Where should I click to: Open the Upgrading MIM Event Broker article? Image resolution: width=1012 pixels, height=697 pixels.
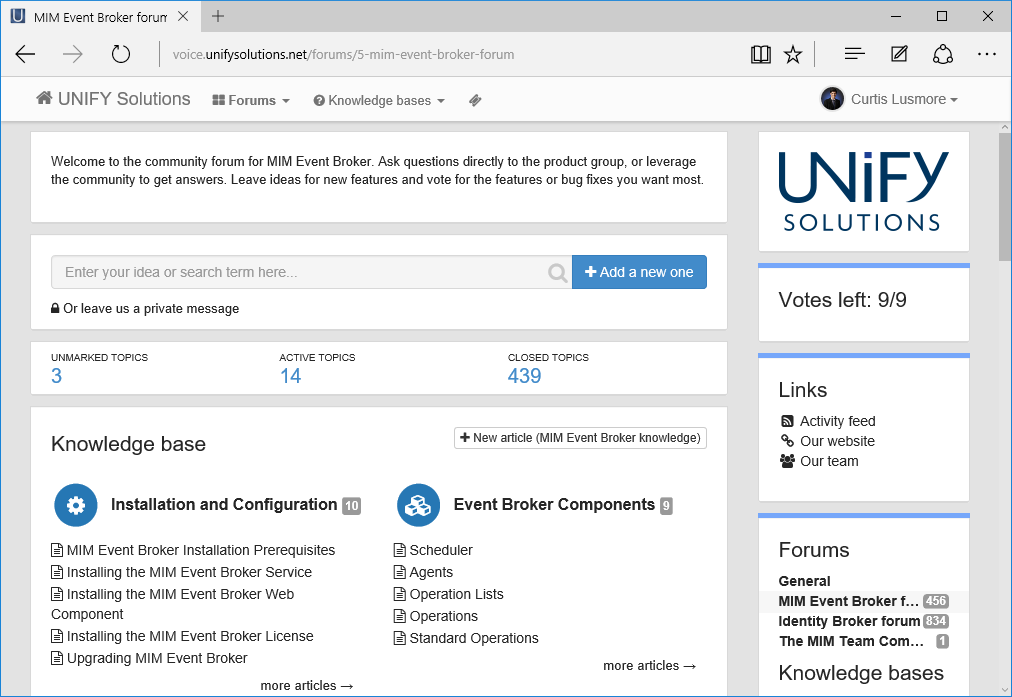click(x=157, y=658)
